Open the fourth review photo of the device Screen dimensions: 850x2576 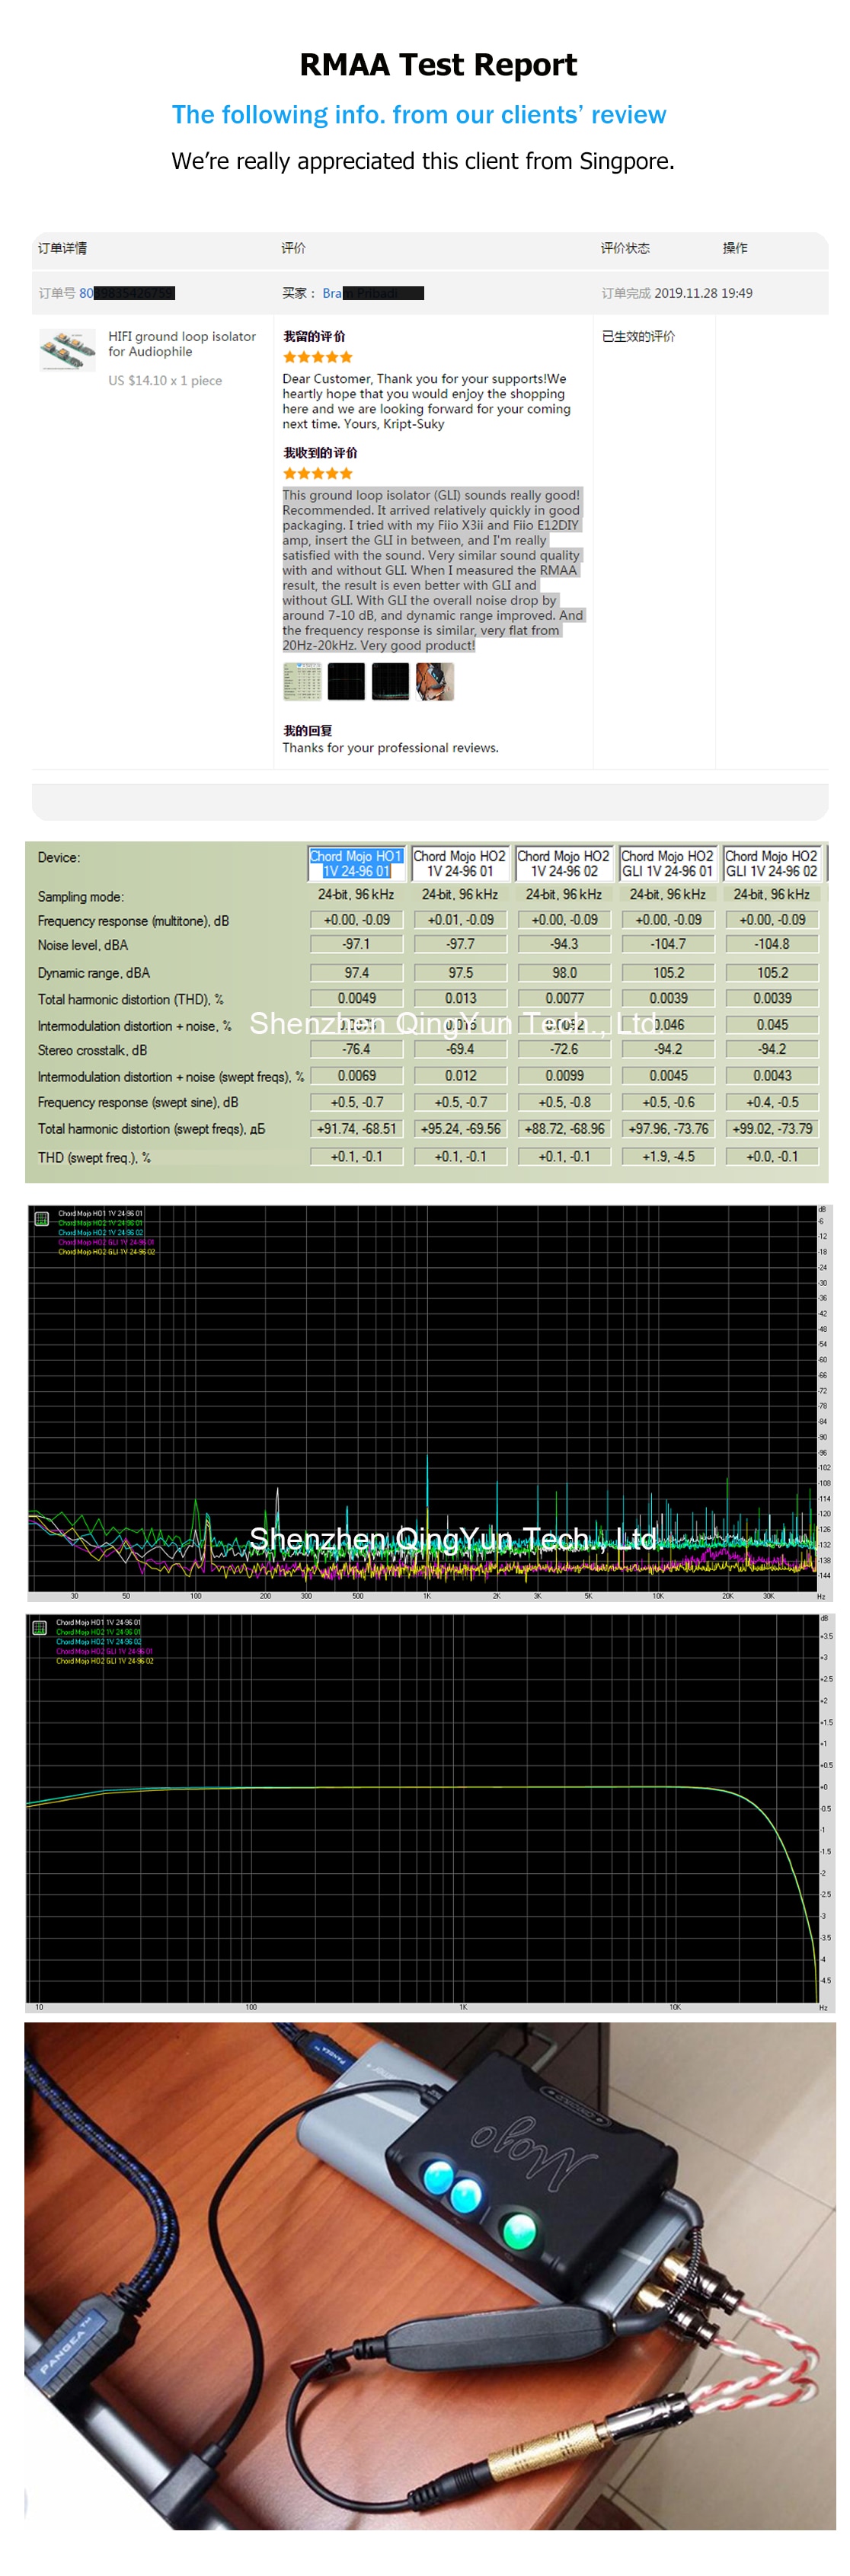(x=434, y=682)
